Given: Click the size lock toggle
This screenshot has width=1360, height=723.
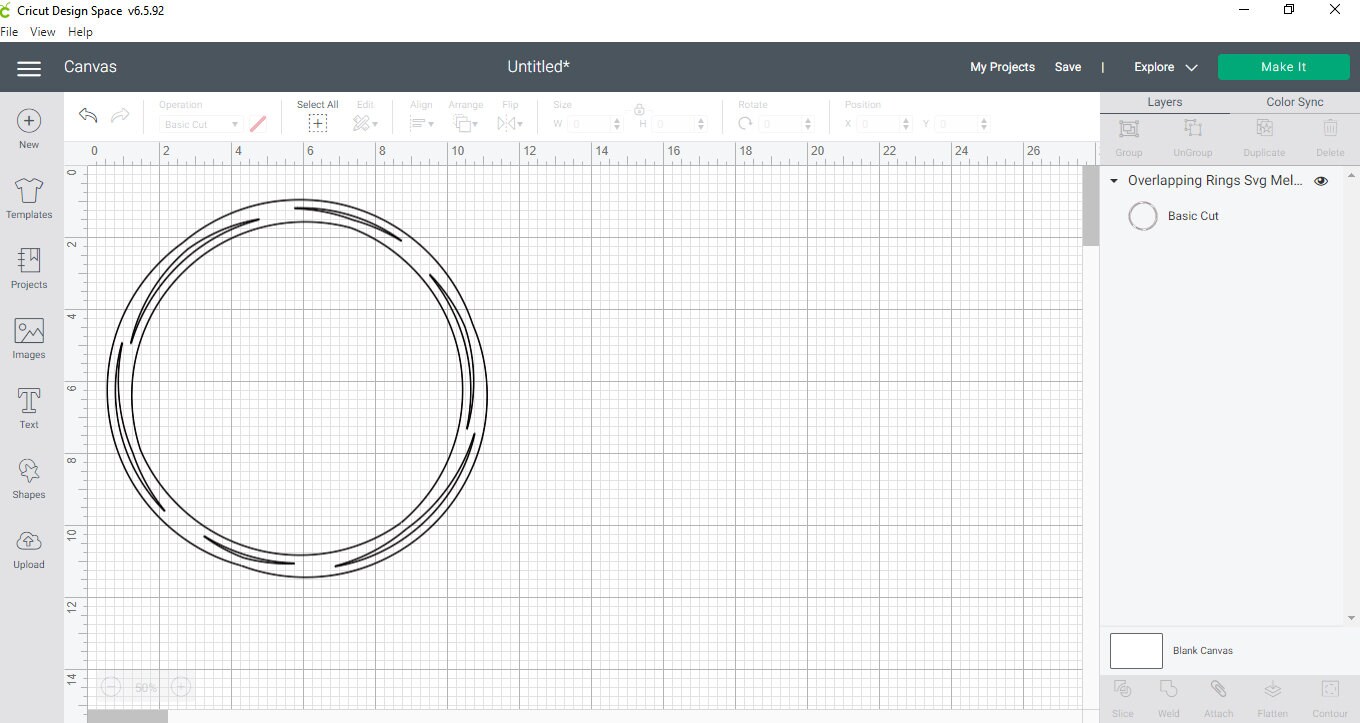Looking at the screenshot, I should (x=639, y=111).
